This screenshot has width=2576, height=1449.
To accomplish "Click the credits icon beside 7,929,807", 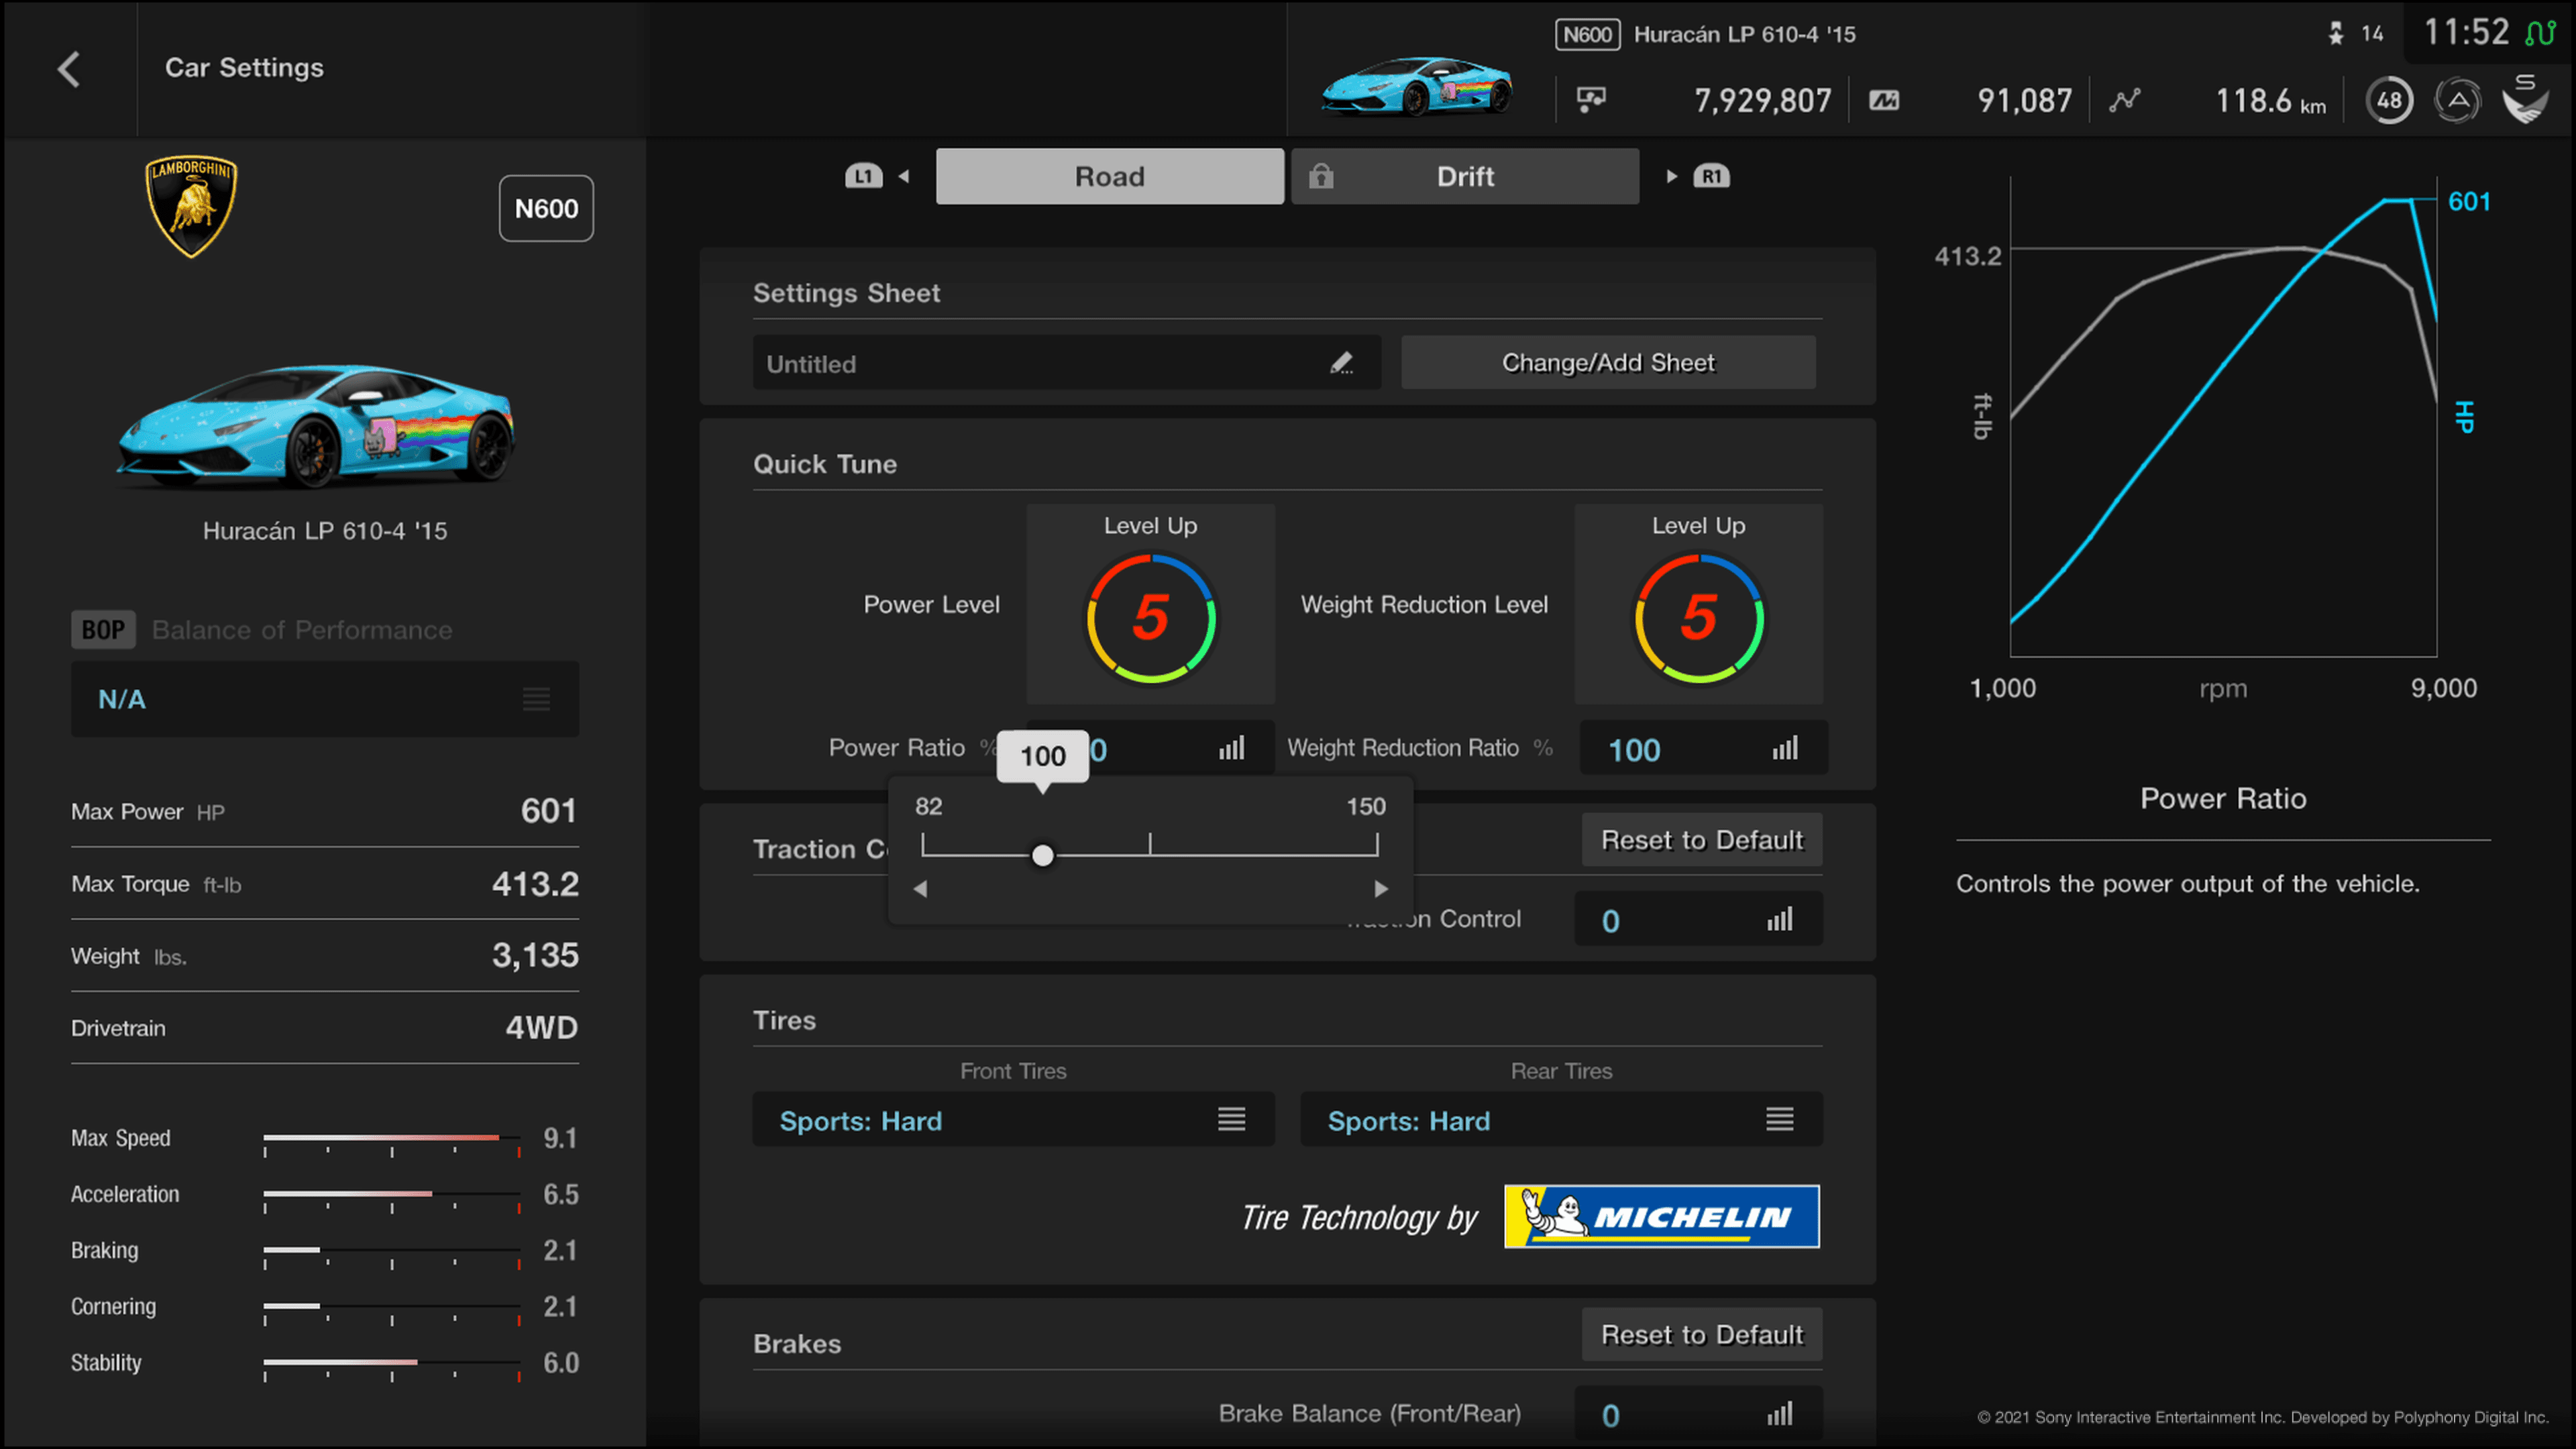I will point(1591,99).
